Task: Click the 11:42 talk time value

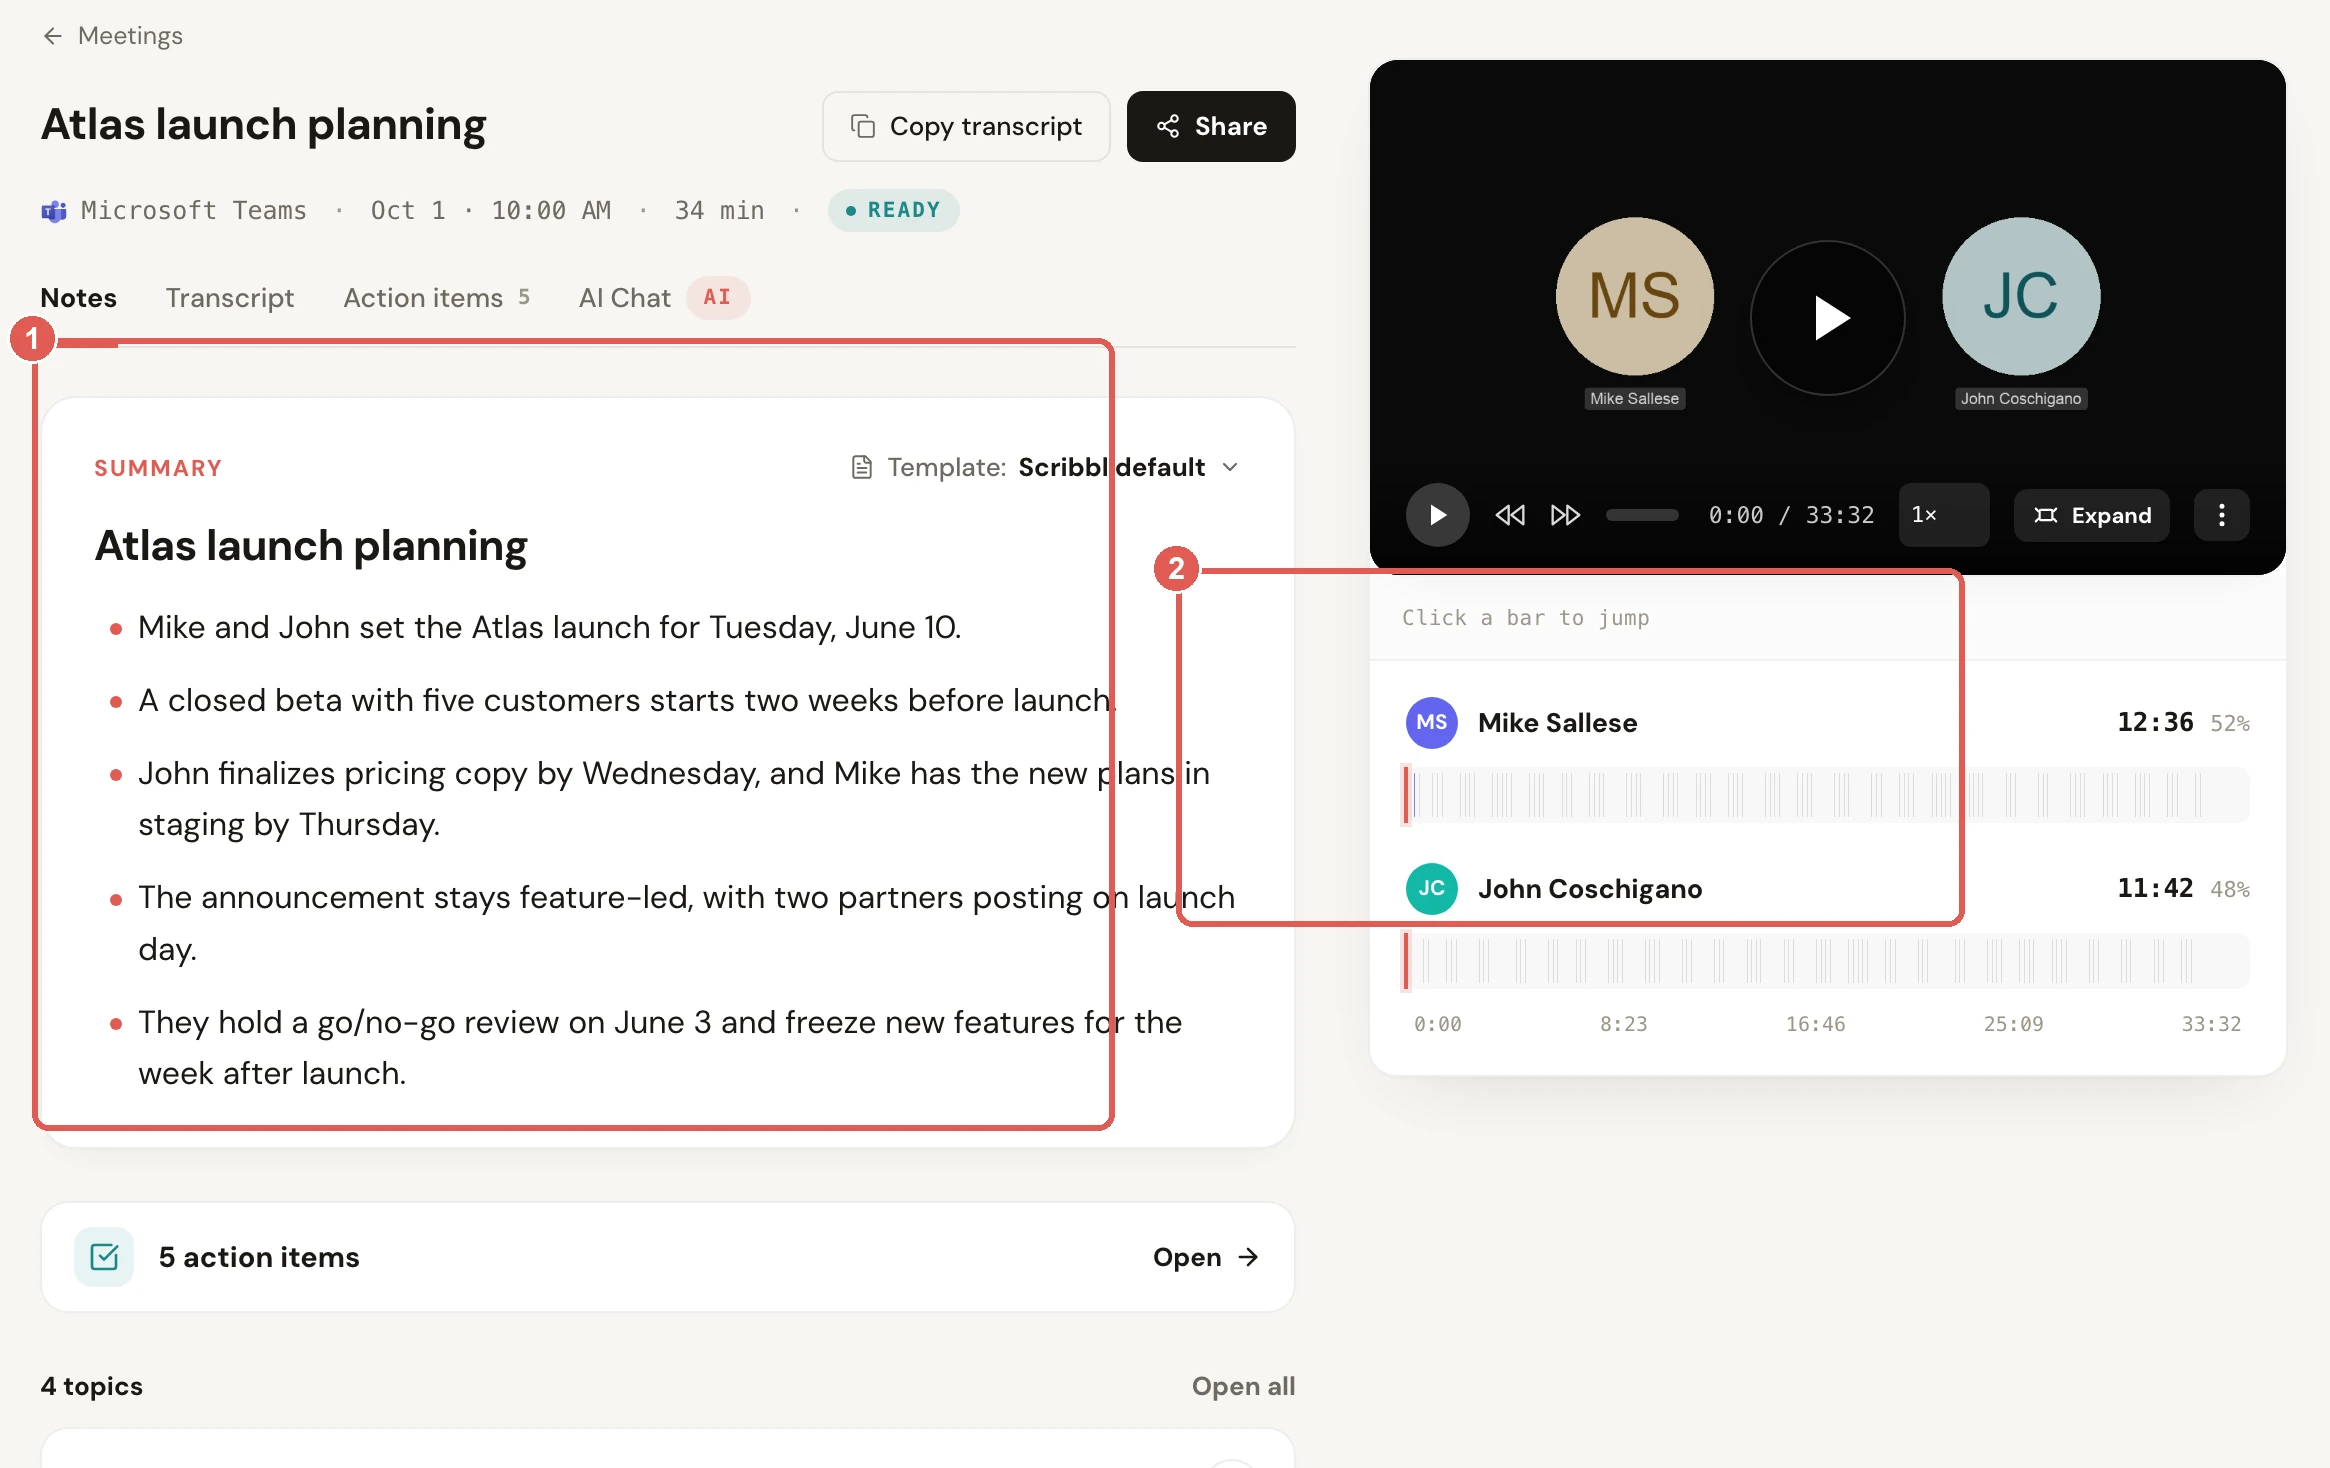Action: (2155, 888)
